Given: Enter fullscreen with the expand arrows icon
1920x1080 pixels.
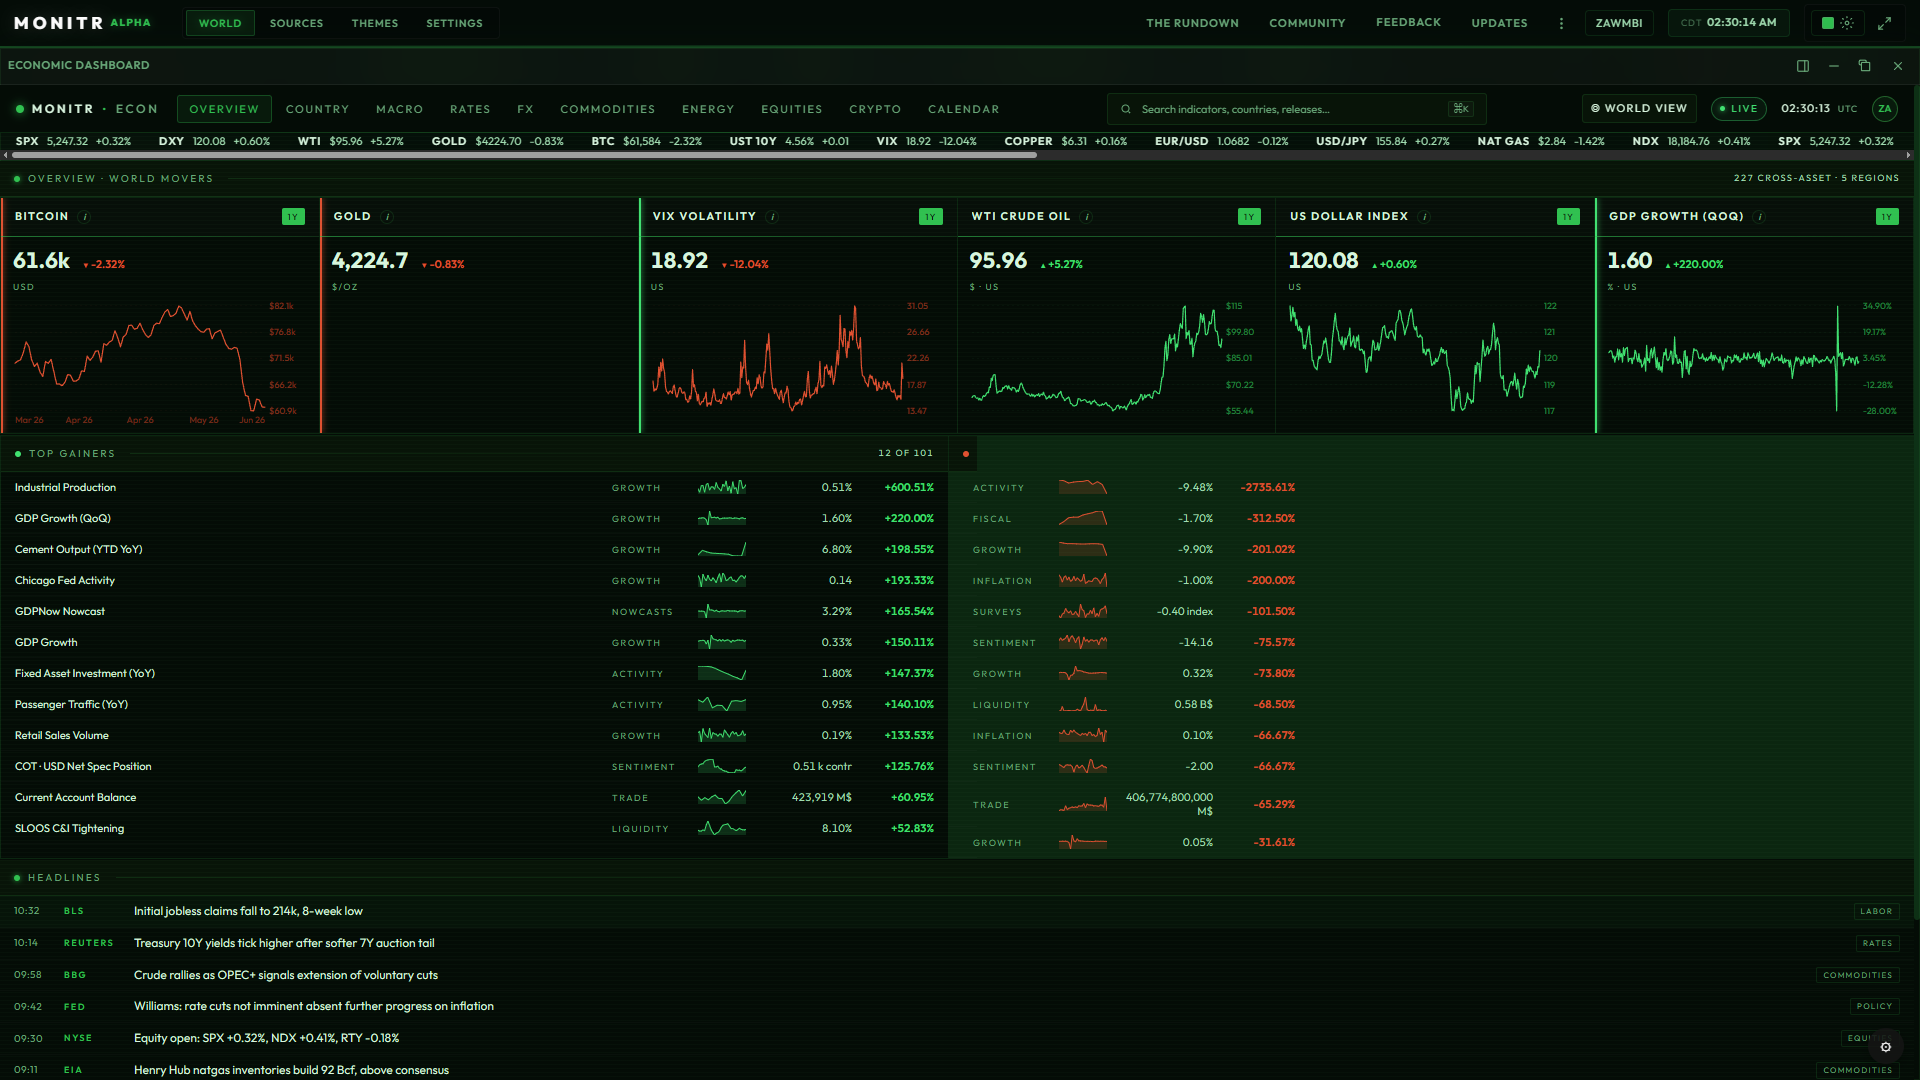Looking at the screenshot, I should 1884,23.
